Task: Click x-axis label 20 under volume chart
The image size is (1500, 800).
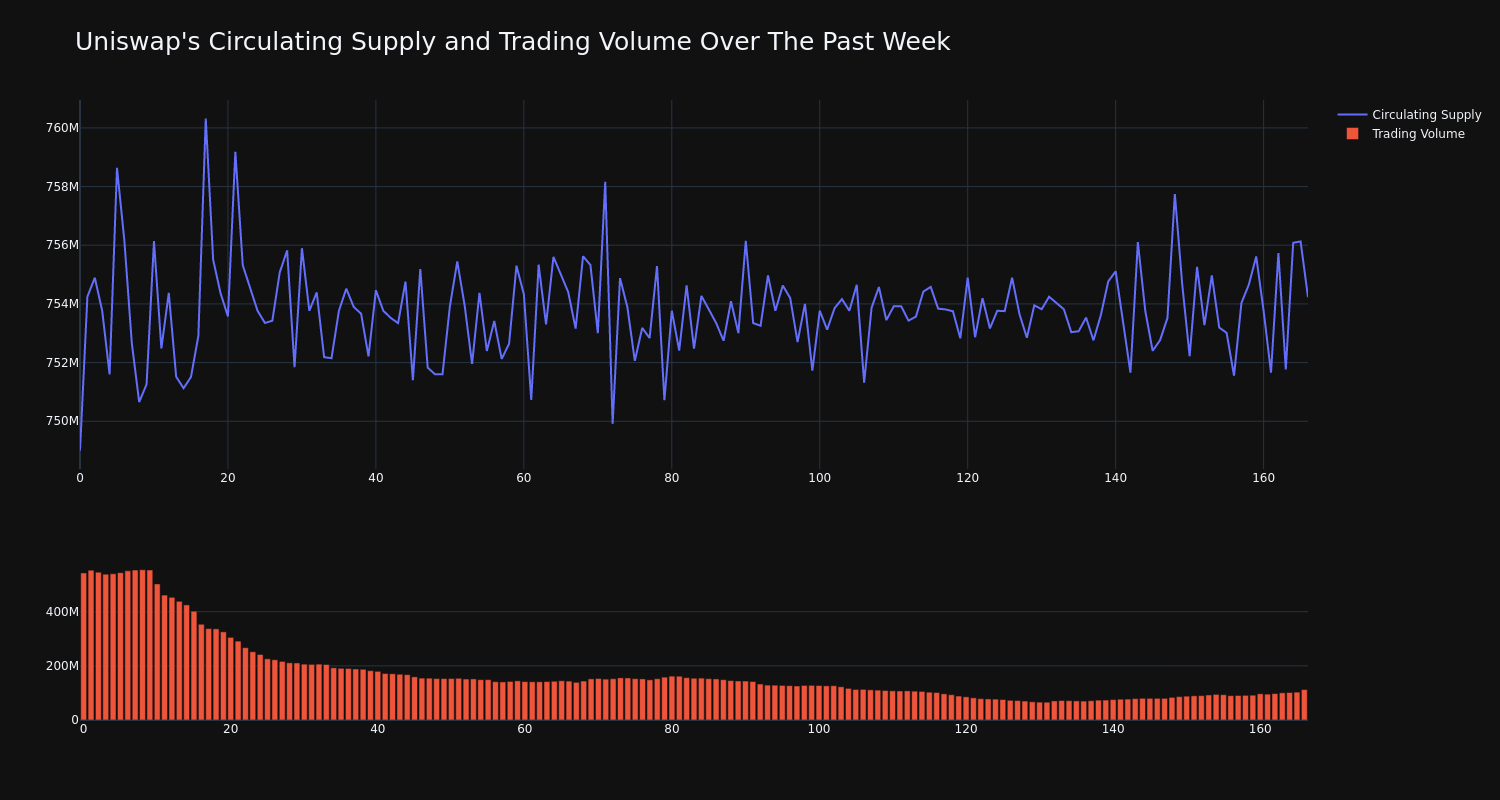Action: click(x=231, y=729)
